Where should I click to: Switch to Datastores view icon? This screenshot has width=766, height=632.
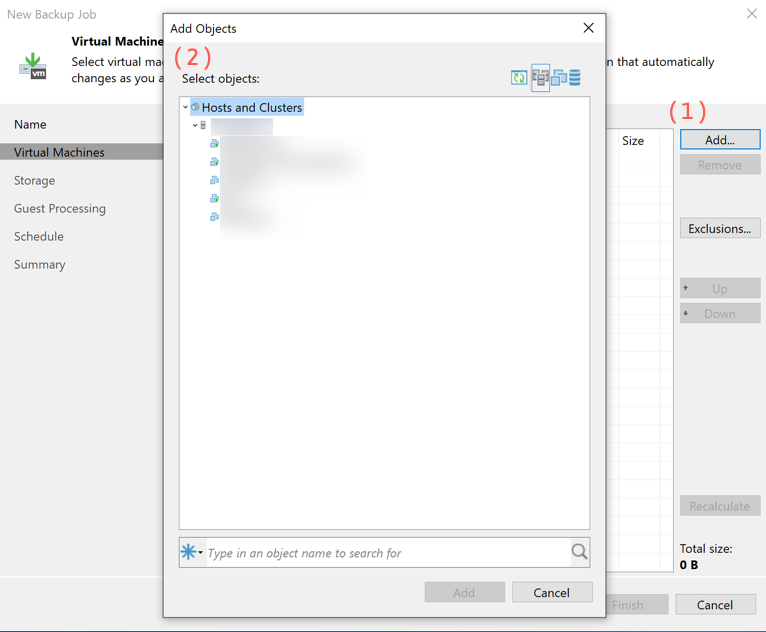pyautogui.click(x=575, y=78)
